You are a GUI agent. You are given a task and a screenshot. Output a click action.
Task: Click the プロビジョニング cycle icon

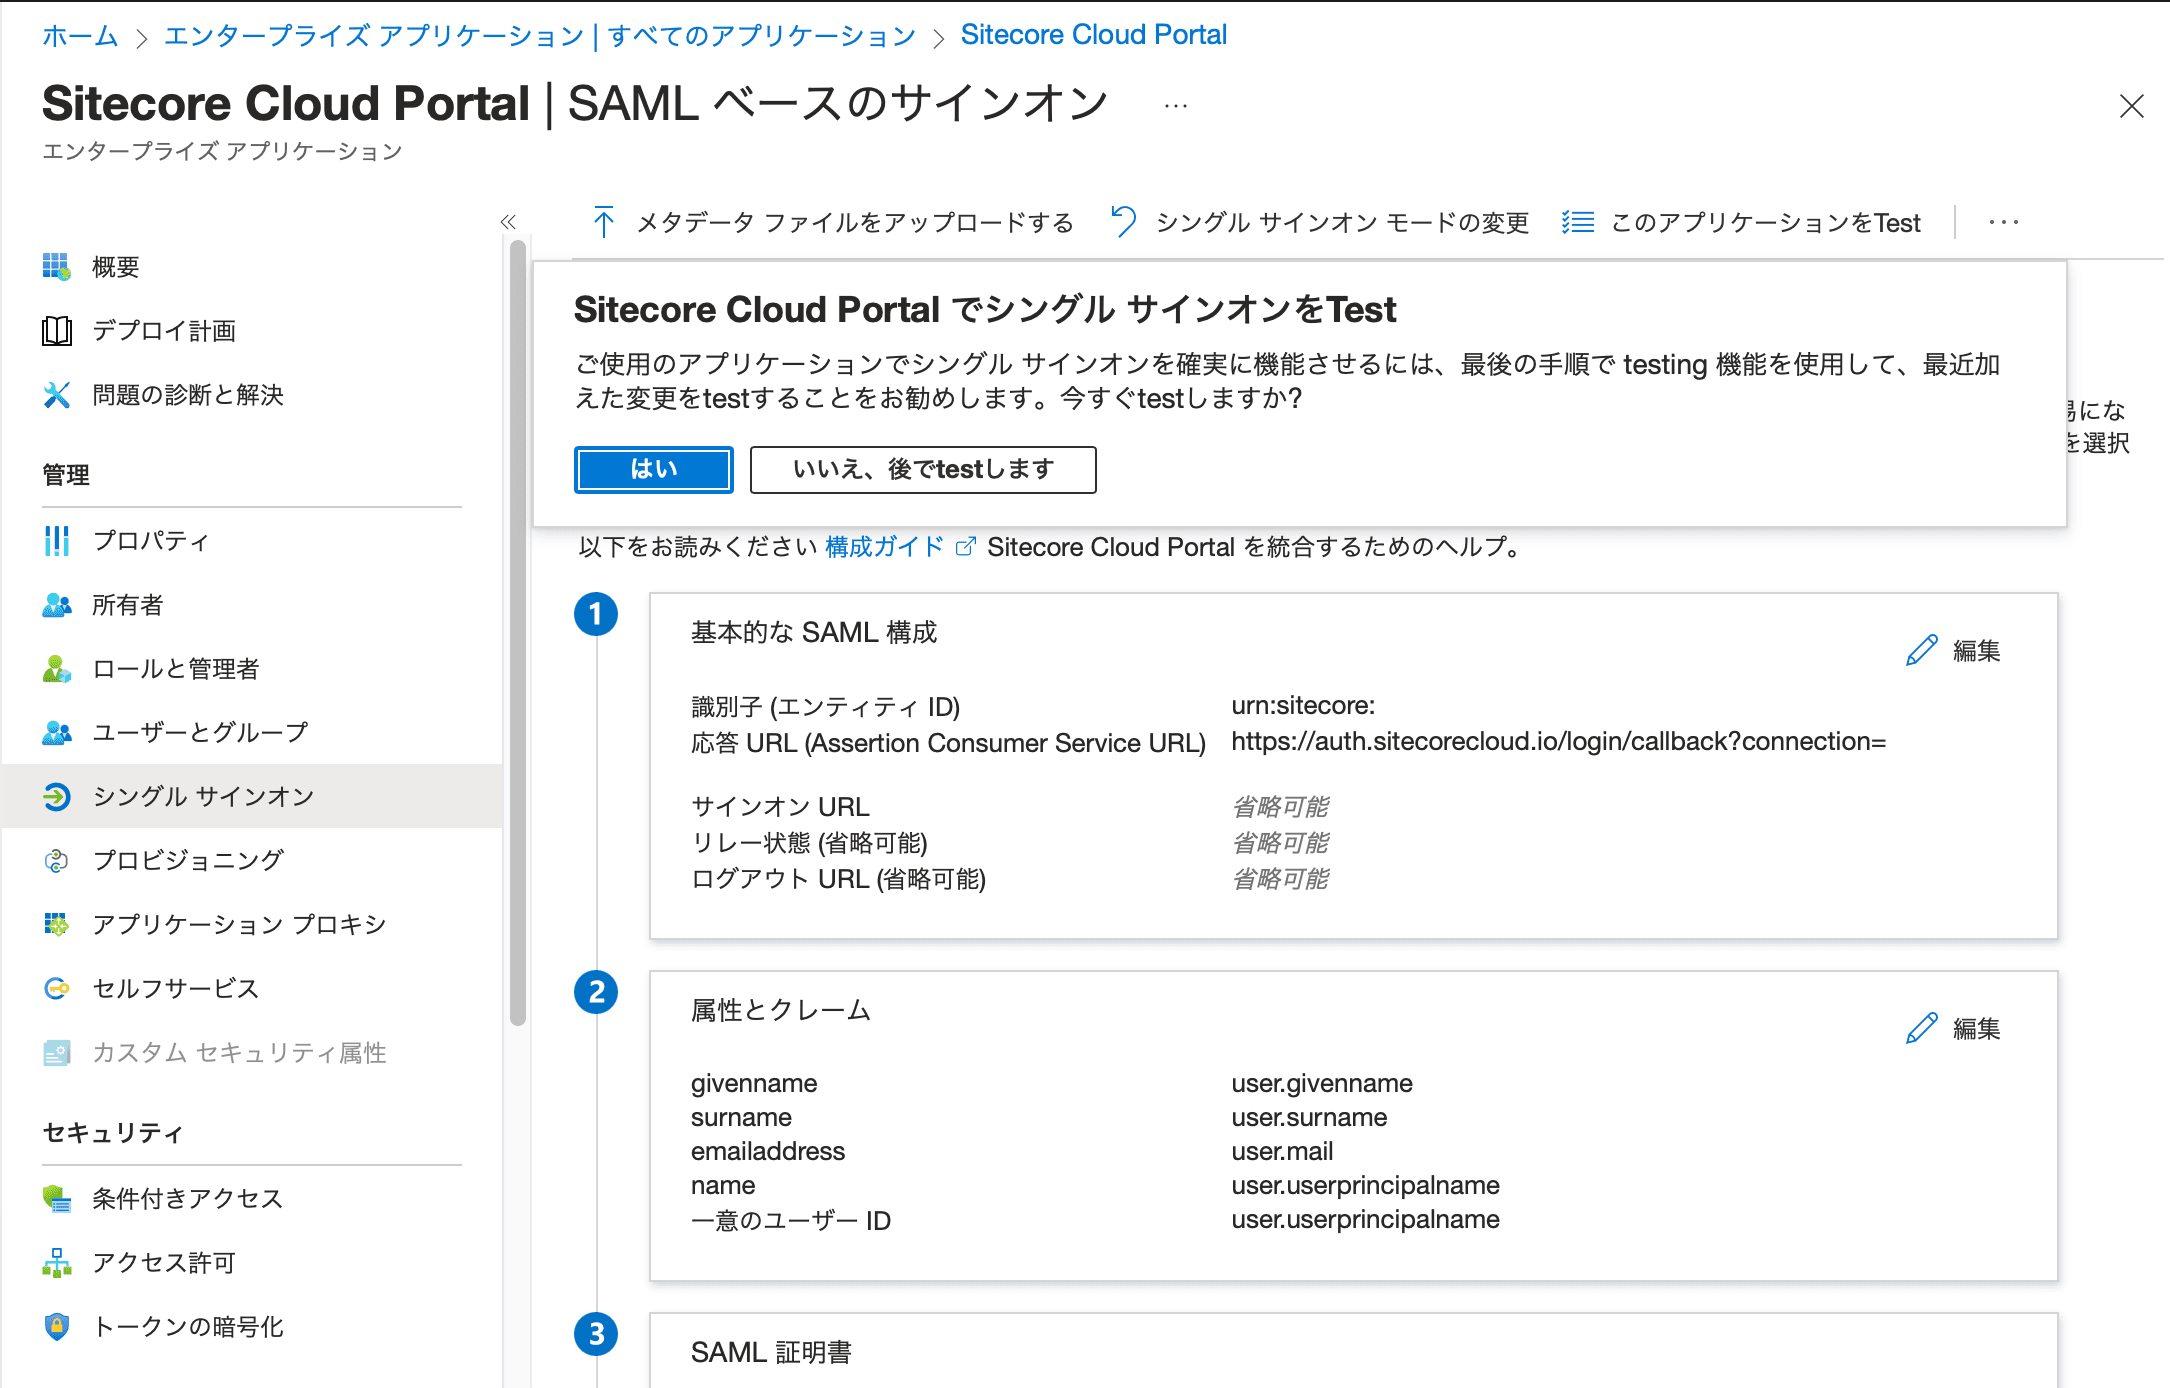click(56, 860)
